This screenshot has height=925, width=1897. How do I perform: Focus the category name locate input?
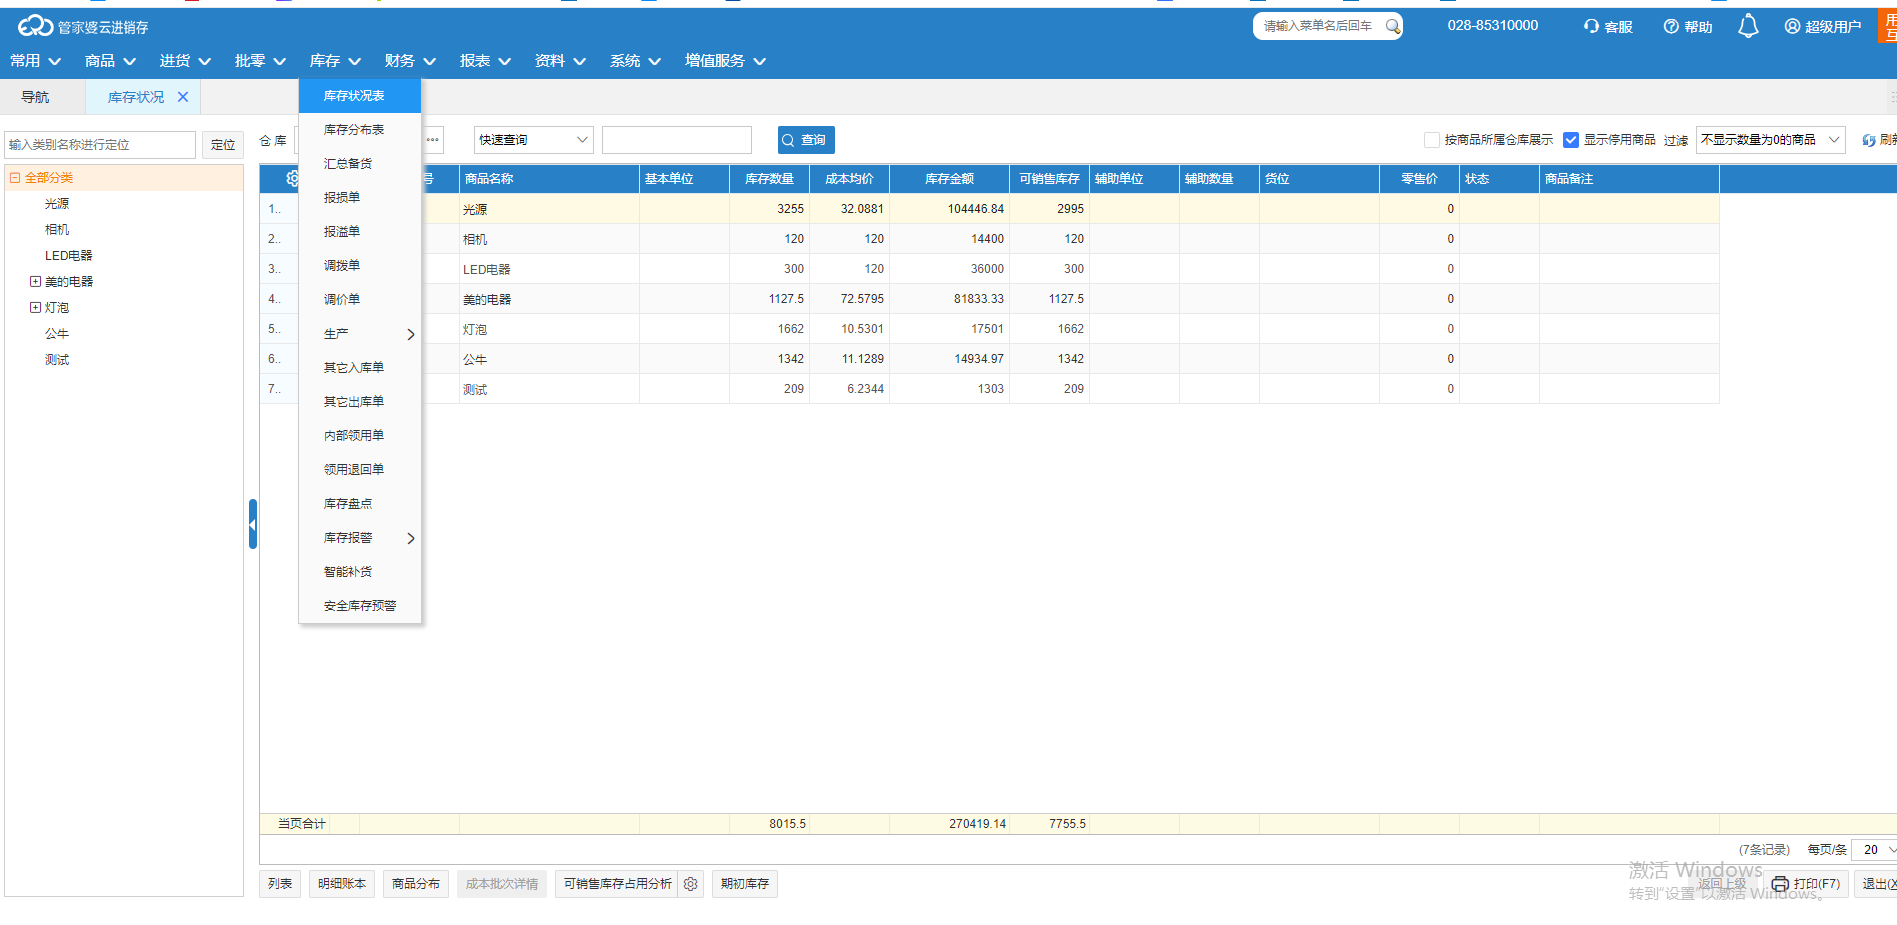point(100,145)
